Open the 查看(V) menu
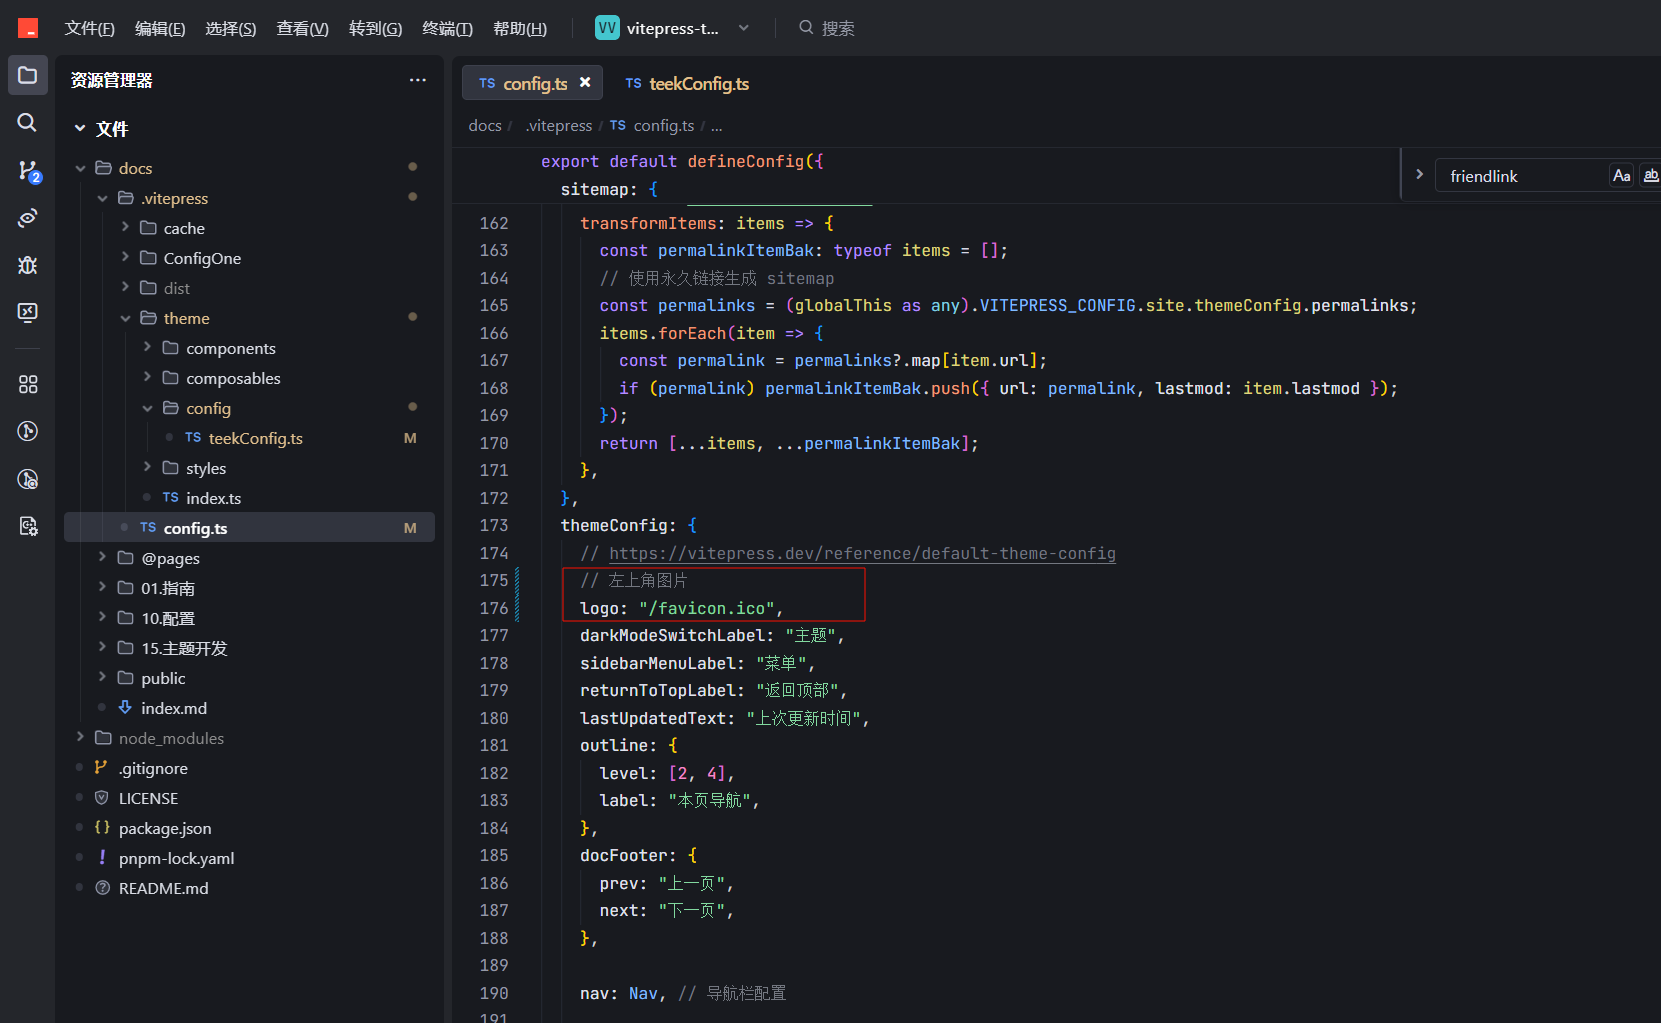 pyautogui.click(x=302, y=28)
